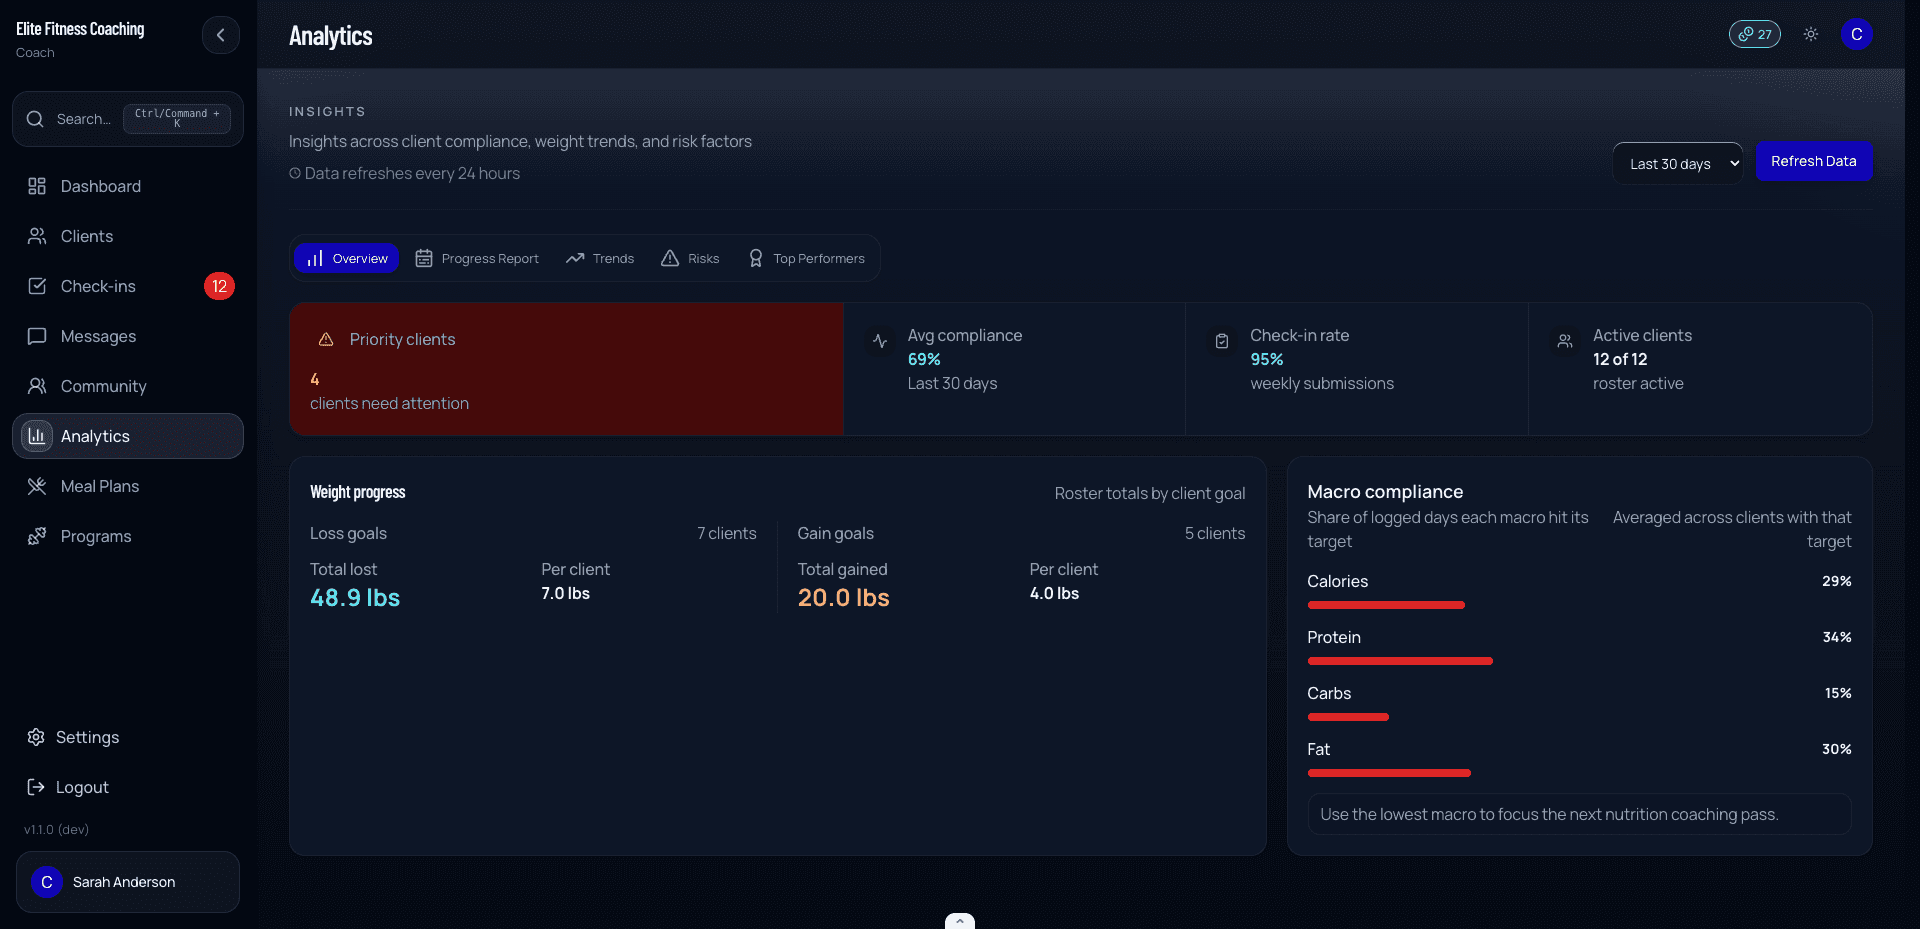Click the 20.0 lbs total gained value
The image size is (1920, 929).
pos(843,598)
